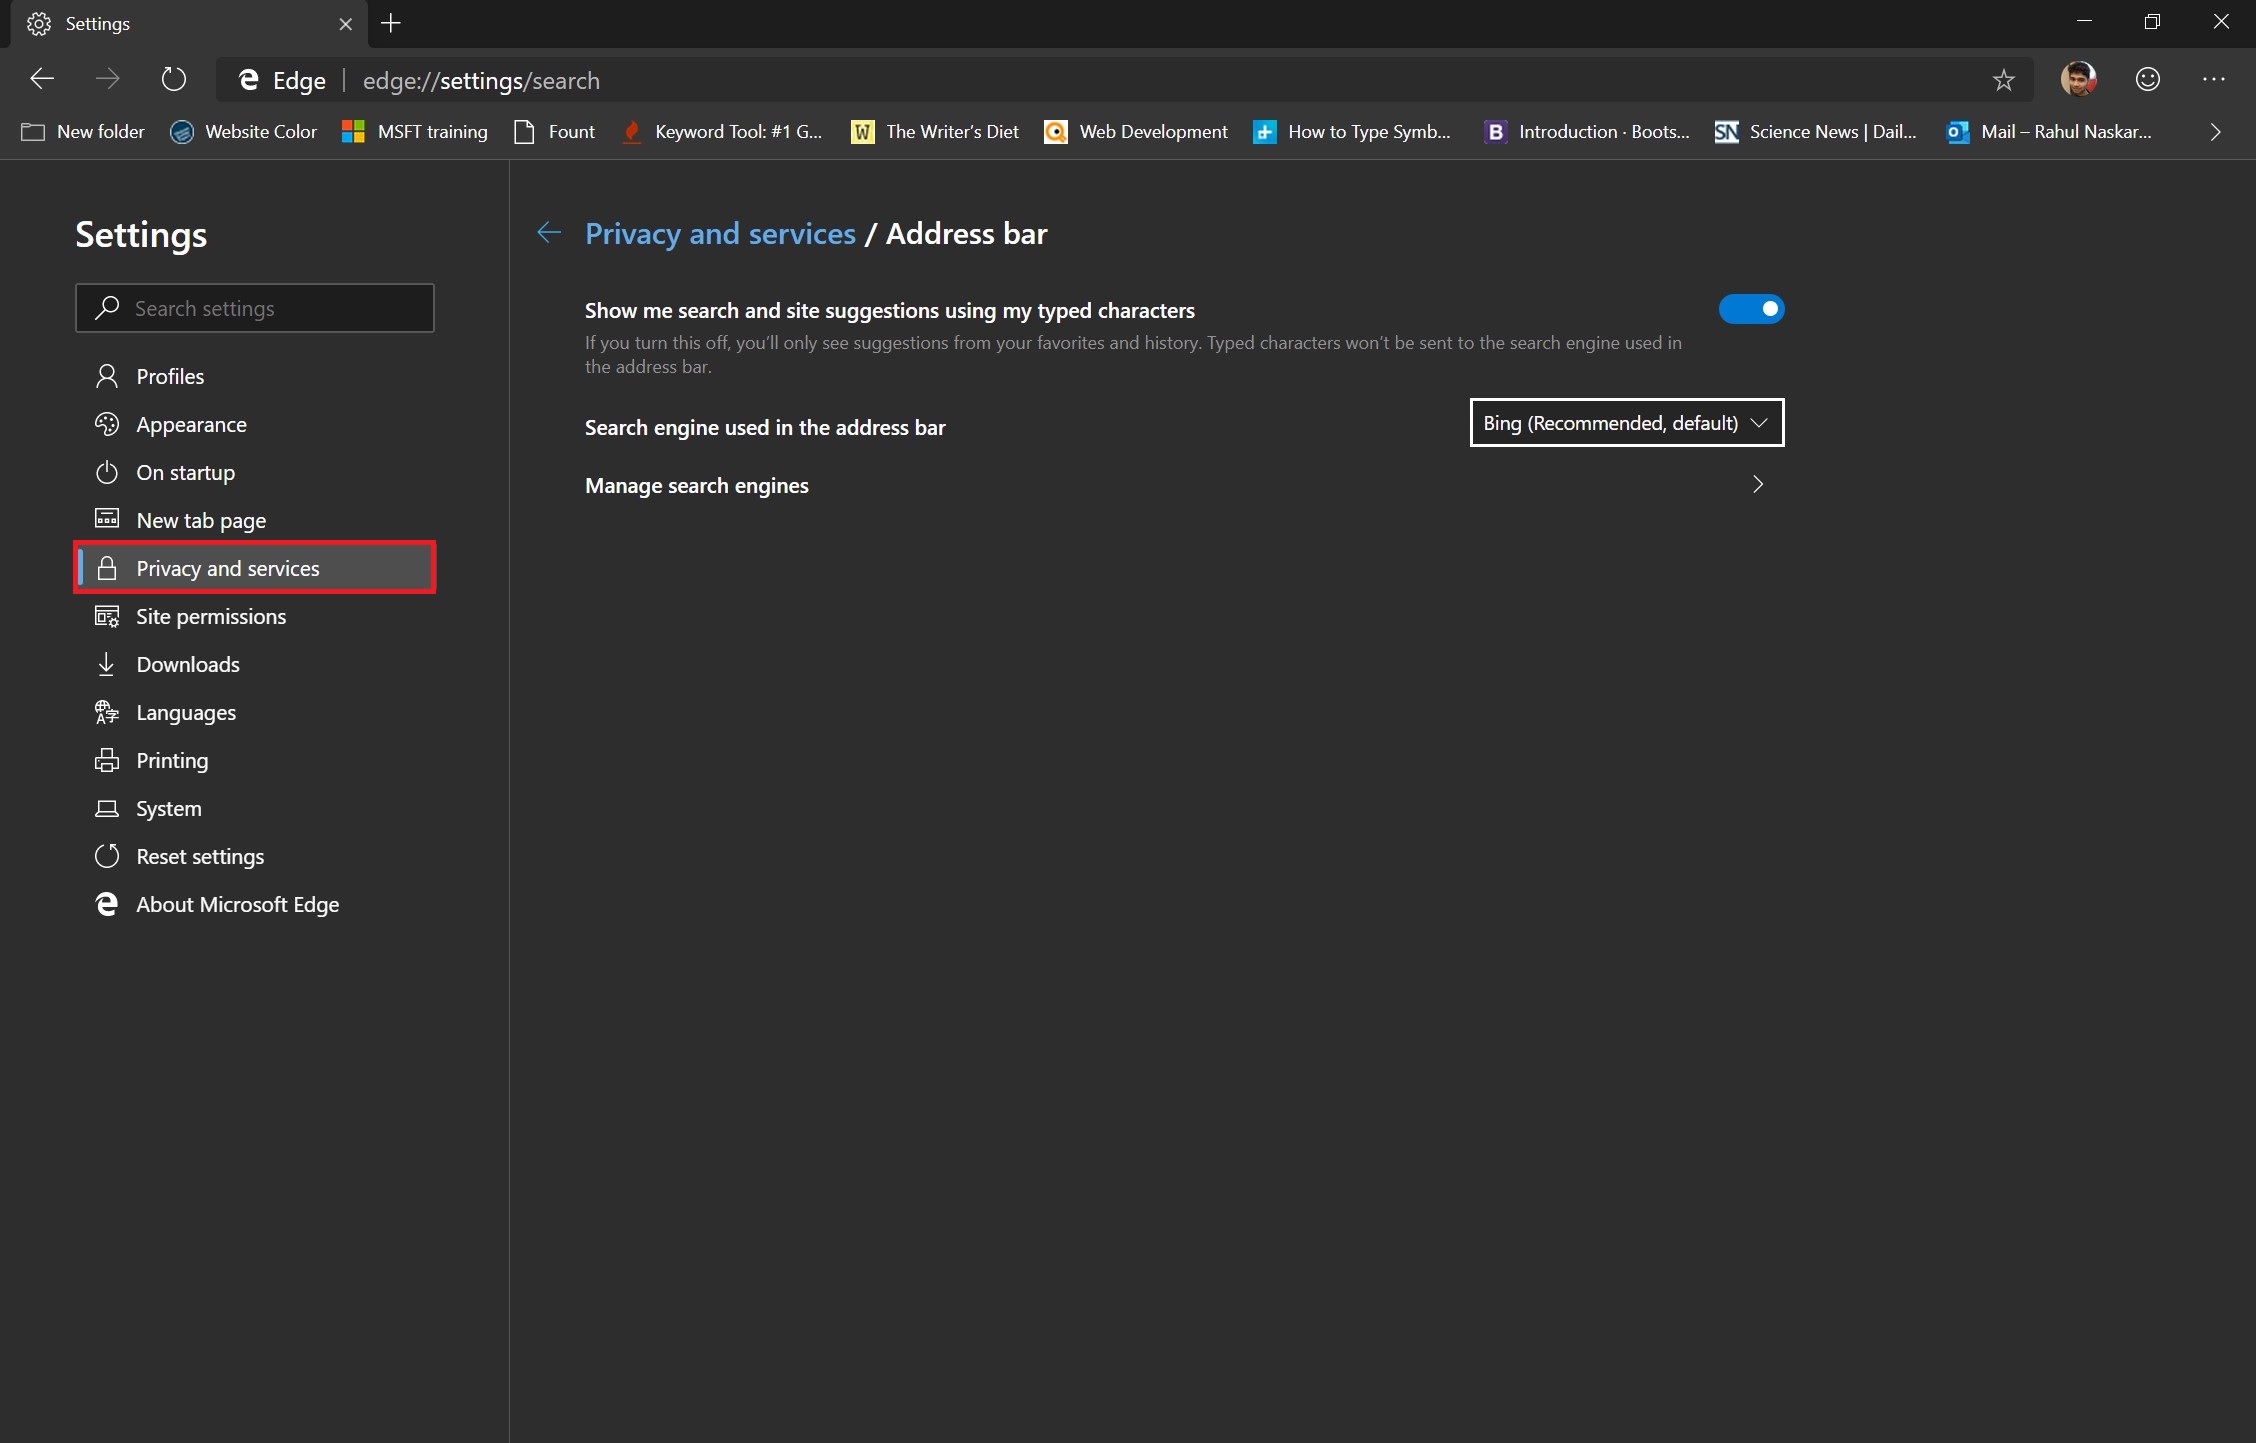
Task: Open the Bing search engine dropdown
Action: (1626, 422)
